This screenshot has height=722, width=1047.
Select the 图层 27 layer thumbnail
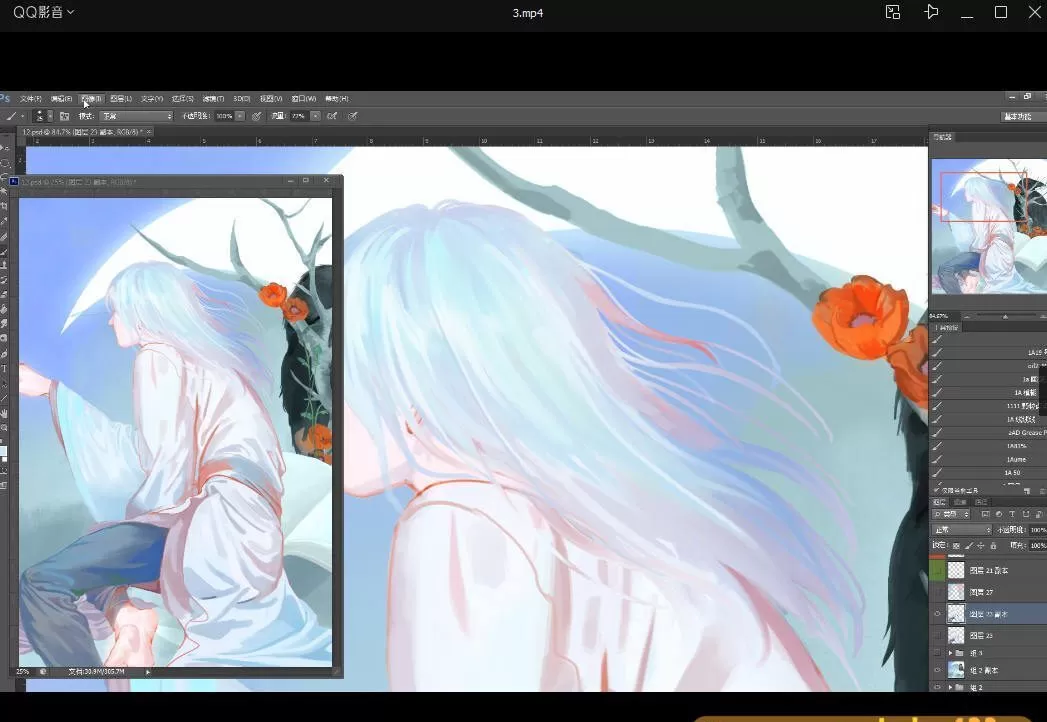point(956,592)
